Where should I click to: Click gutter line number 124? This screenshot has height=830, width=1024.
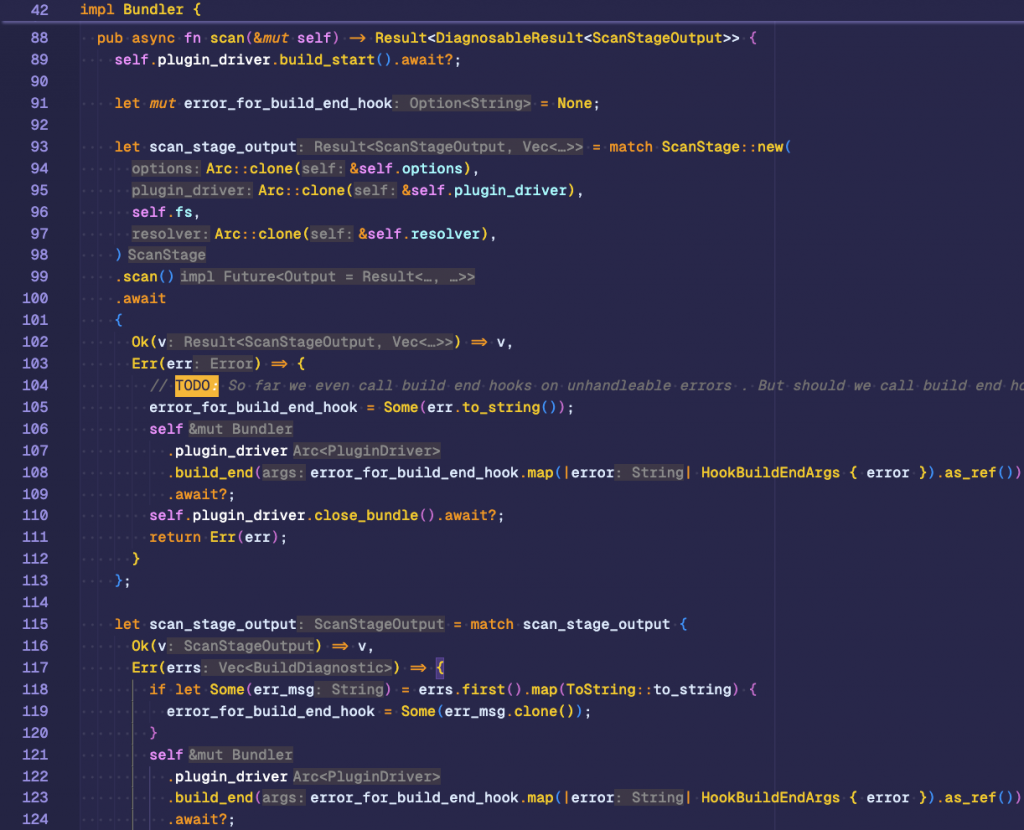pyautogui.click(x=35, y=819)
